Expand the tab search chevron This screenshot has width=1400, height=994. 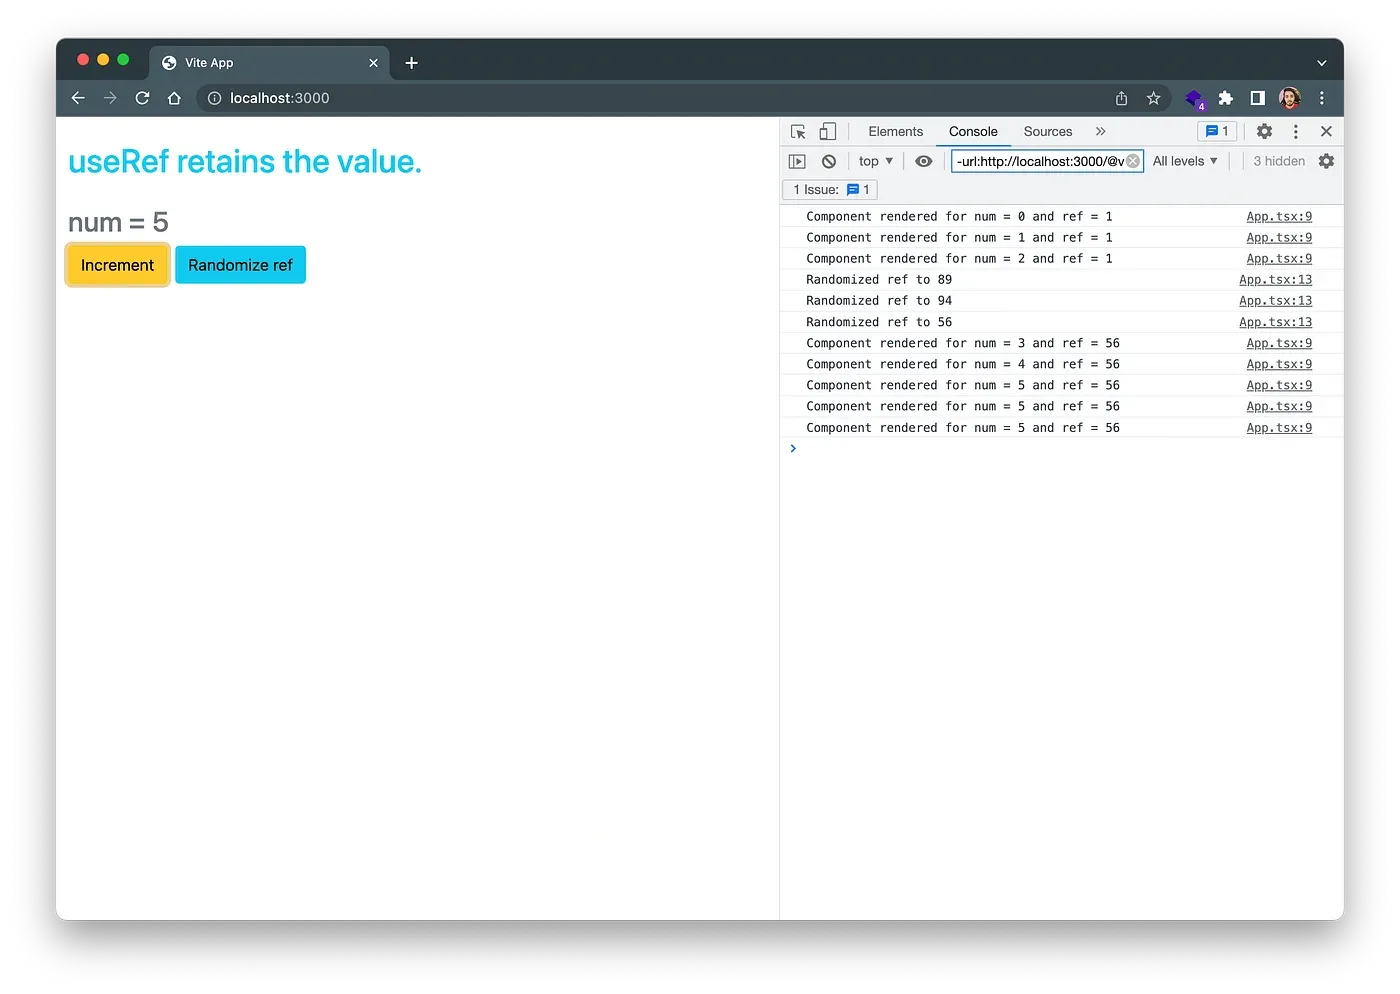(x=1321, y=63)
